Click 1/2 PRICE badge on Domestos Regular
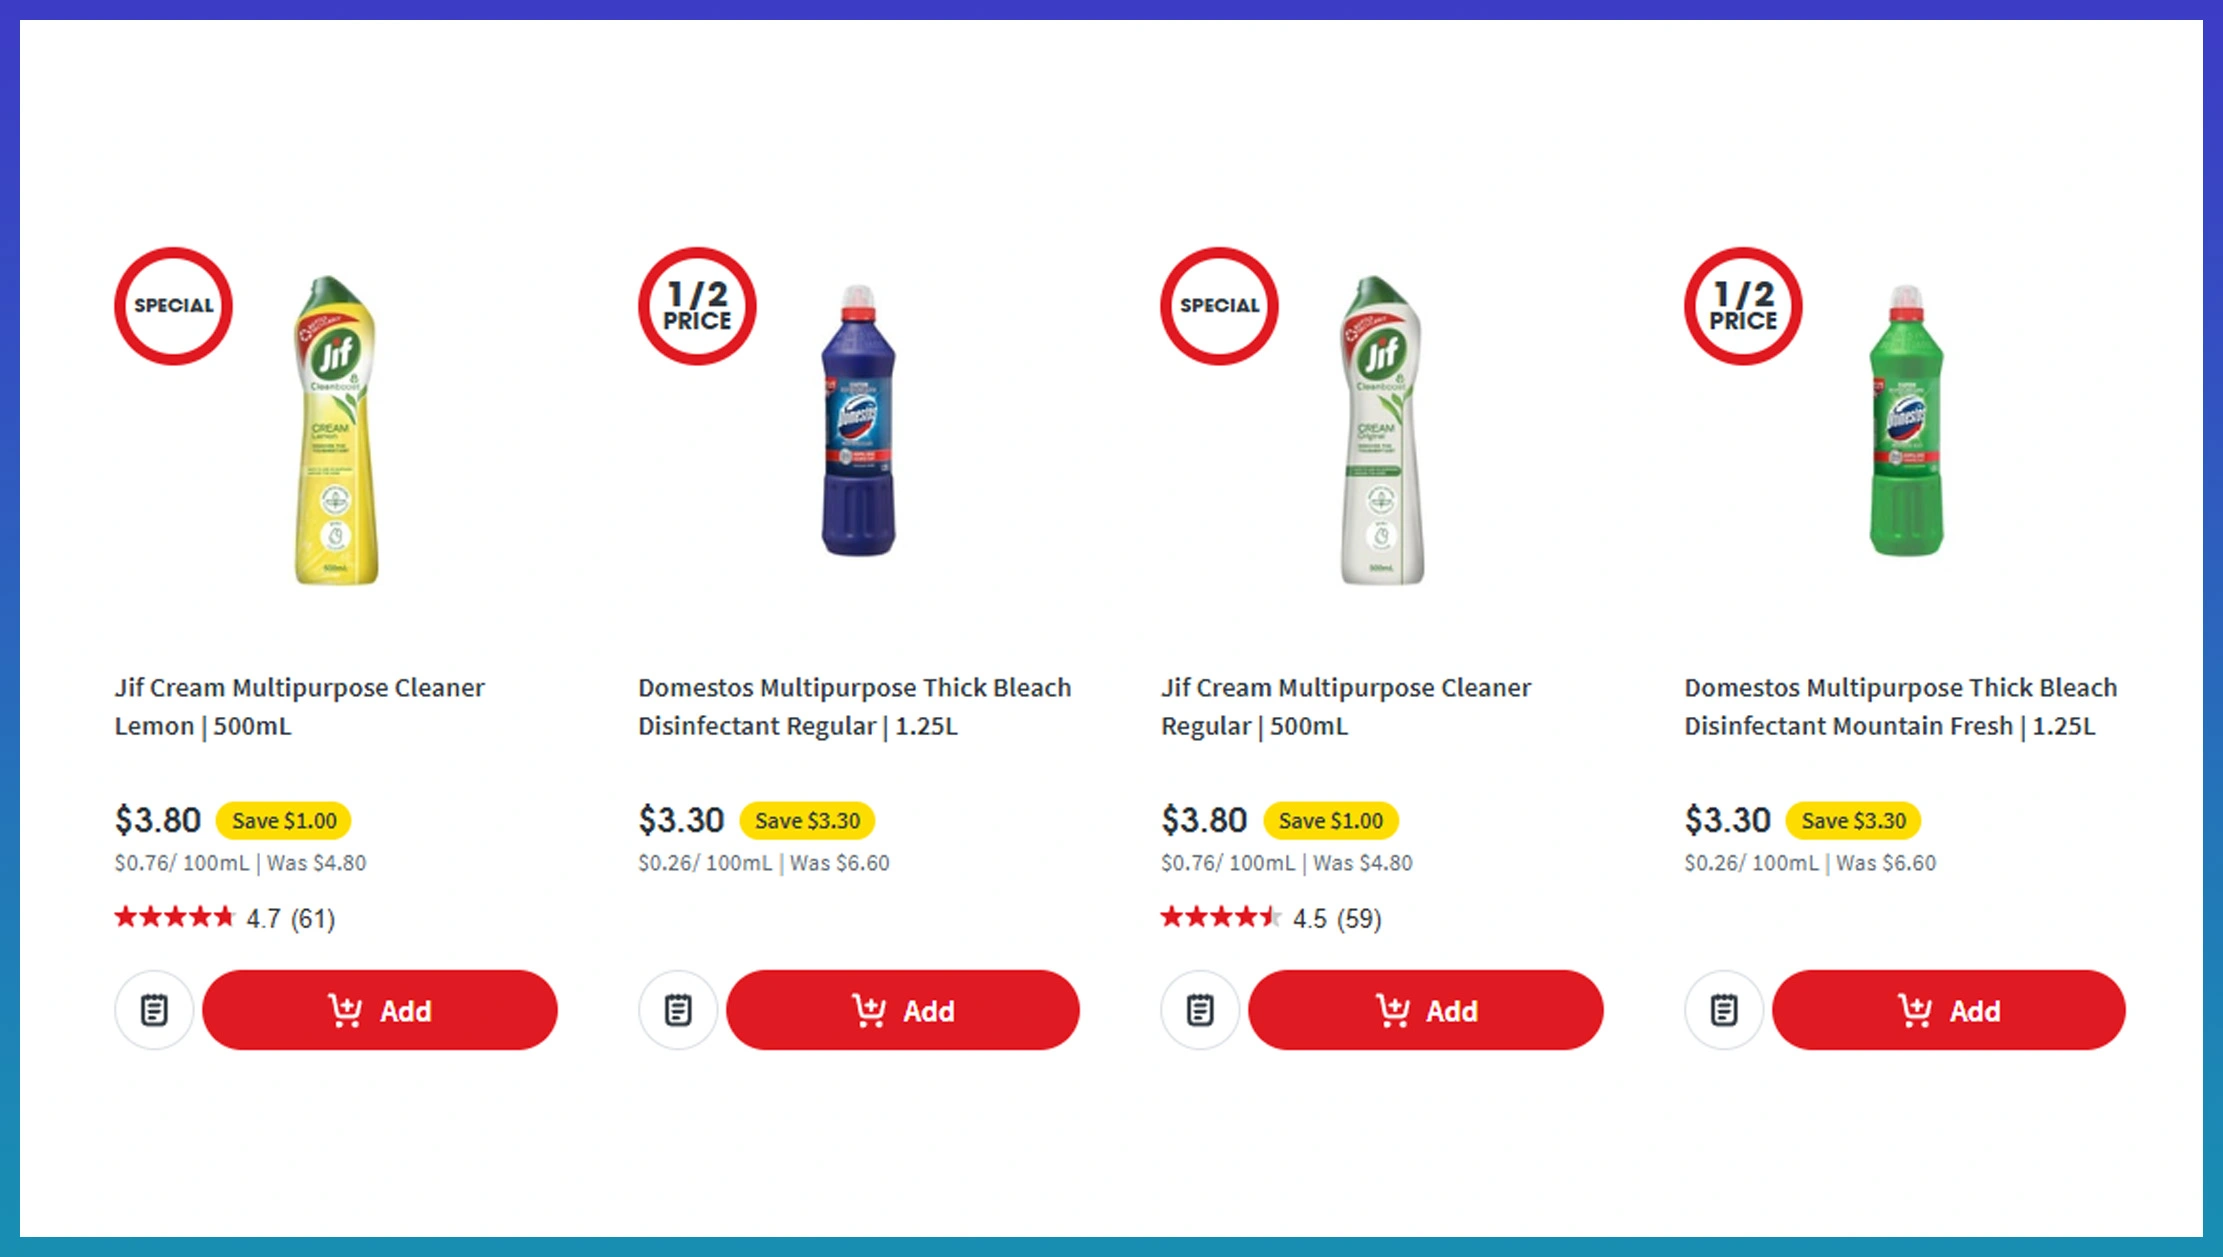This screenshot has height=1257, width=2223. coord(697,306)
